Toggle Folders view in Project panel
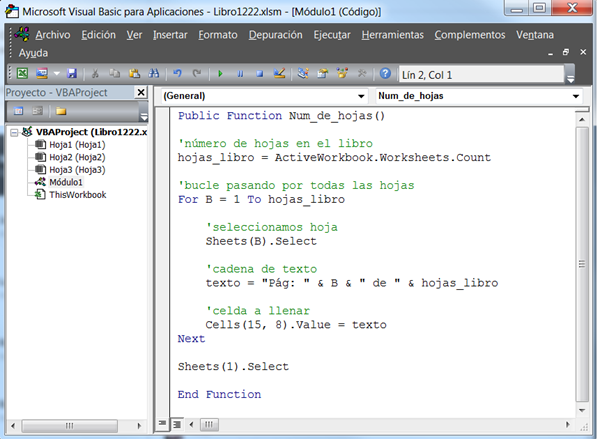The height and width of the screenshot is (439, 600). coord(61,111)
